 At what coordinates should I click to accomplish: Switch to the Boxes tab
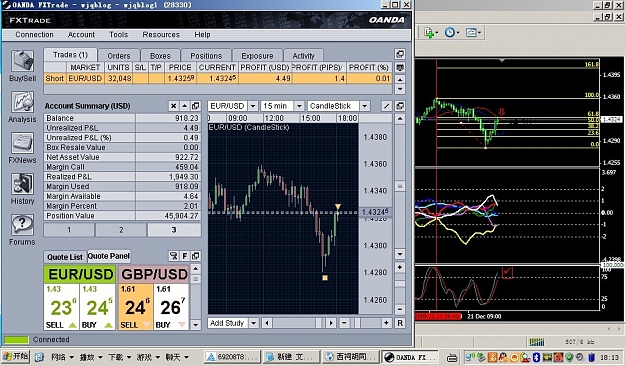pos(160,56)
